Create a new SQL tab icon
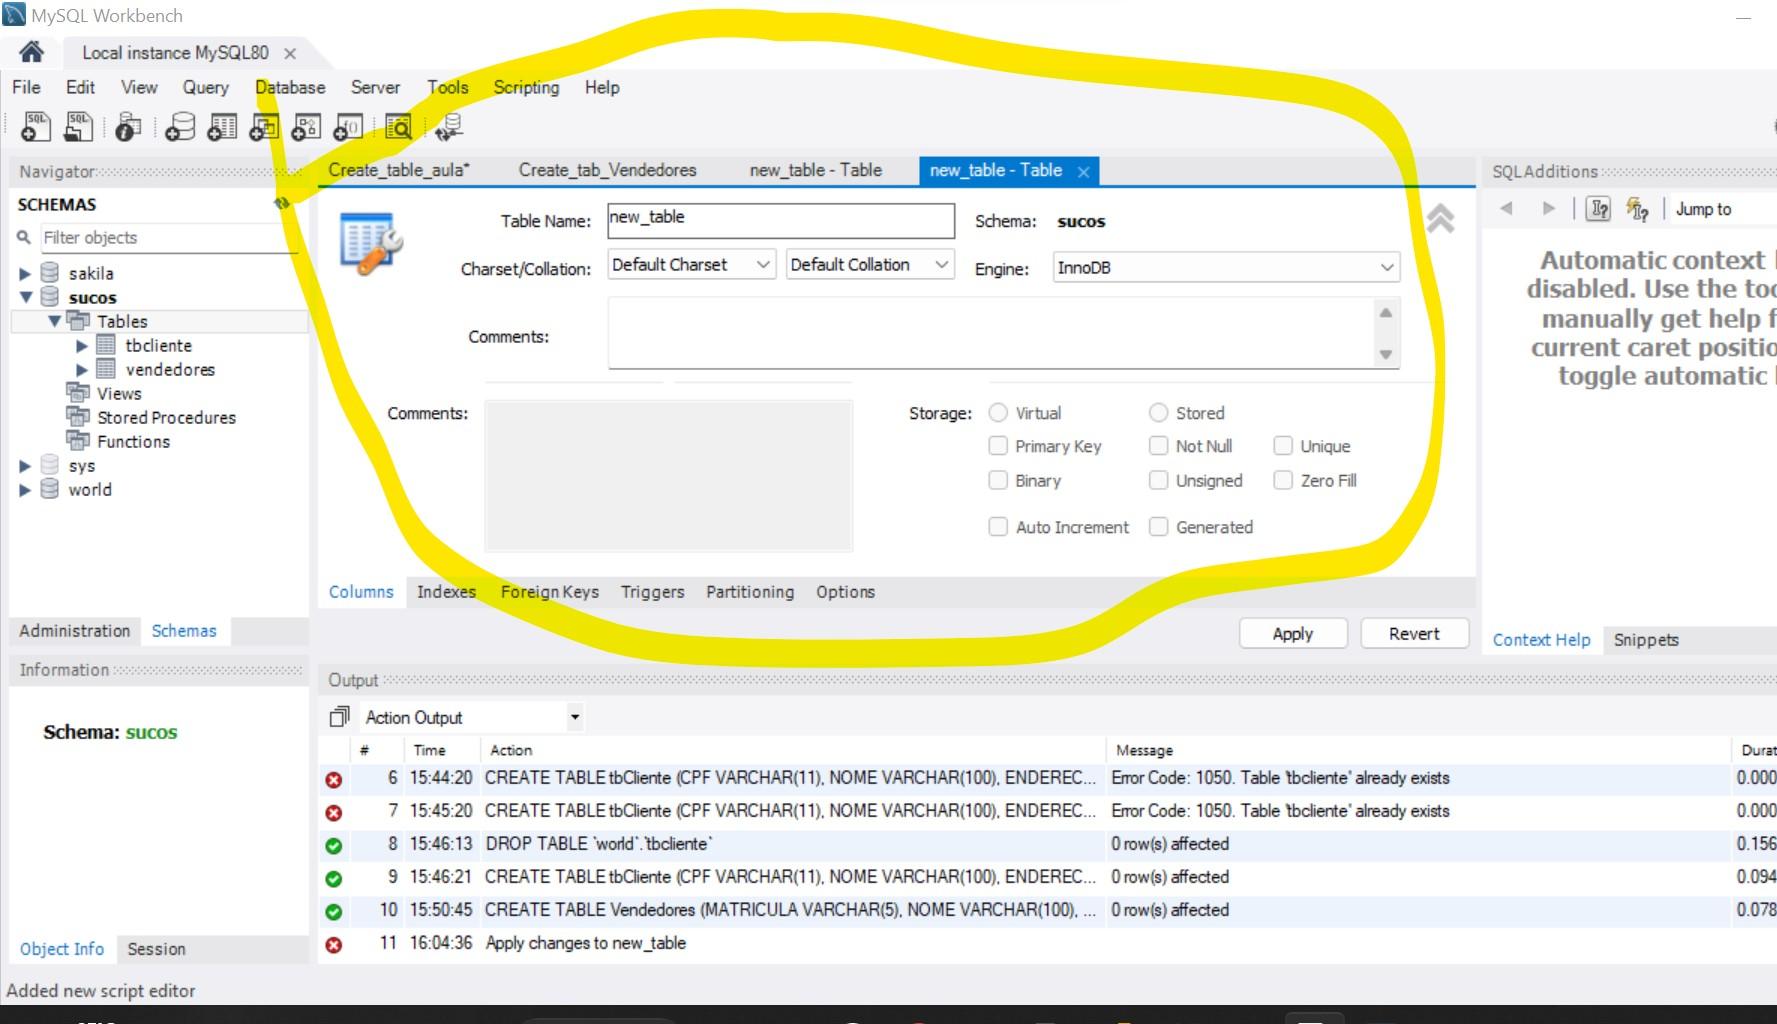Screen dimensions: 1777x1024 [36, 127]
